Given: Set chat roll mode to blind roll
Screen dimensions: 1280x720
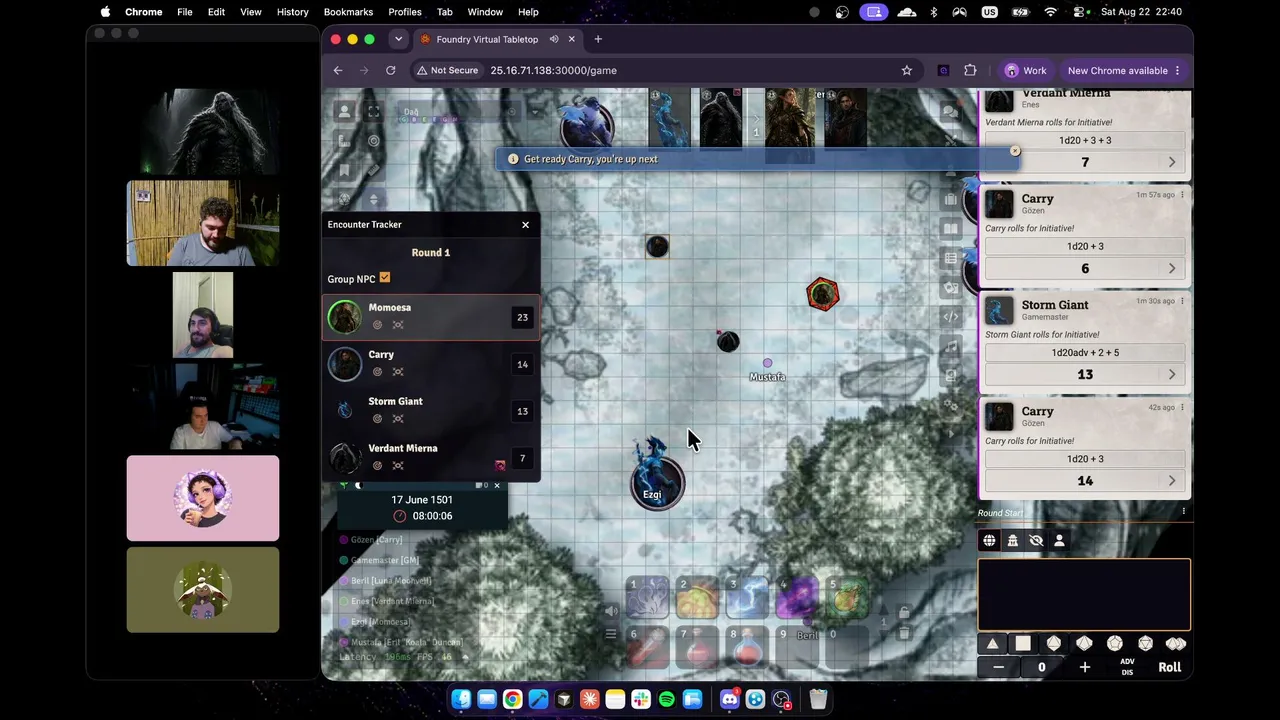Looking at the screenshot, I should pyautogui.click(x=1036, y=541).
